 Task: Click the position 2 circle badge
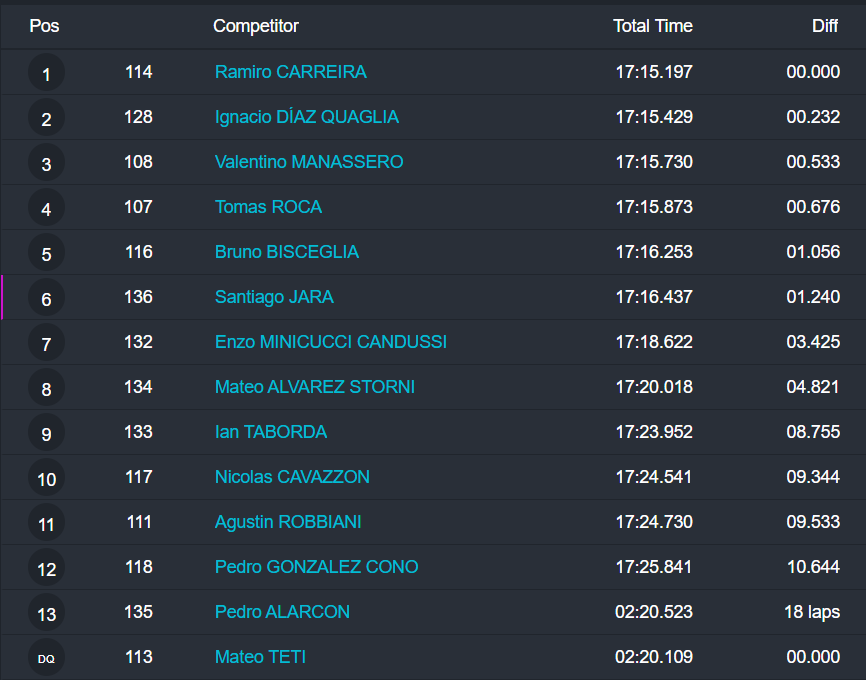[46, 118]
